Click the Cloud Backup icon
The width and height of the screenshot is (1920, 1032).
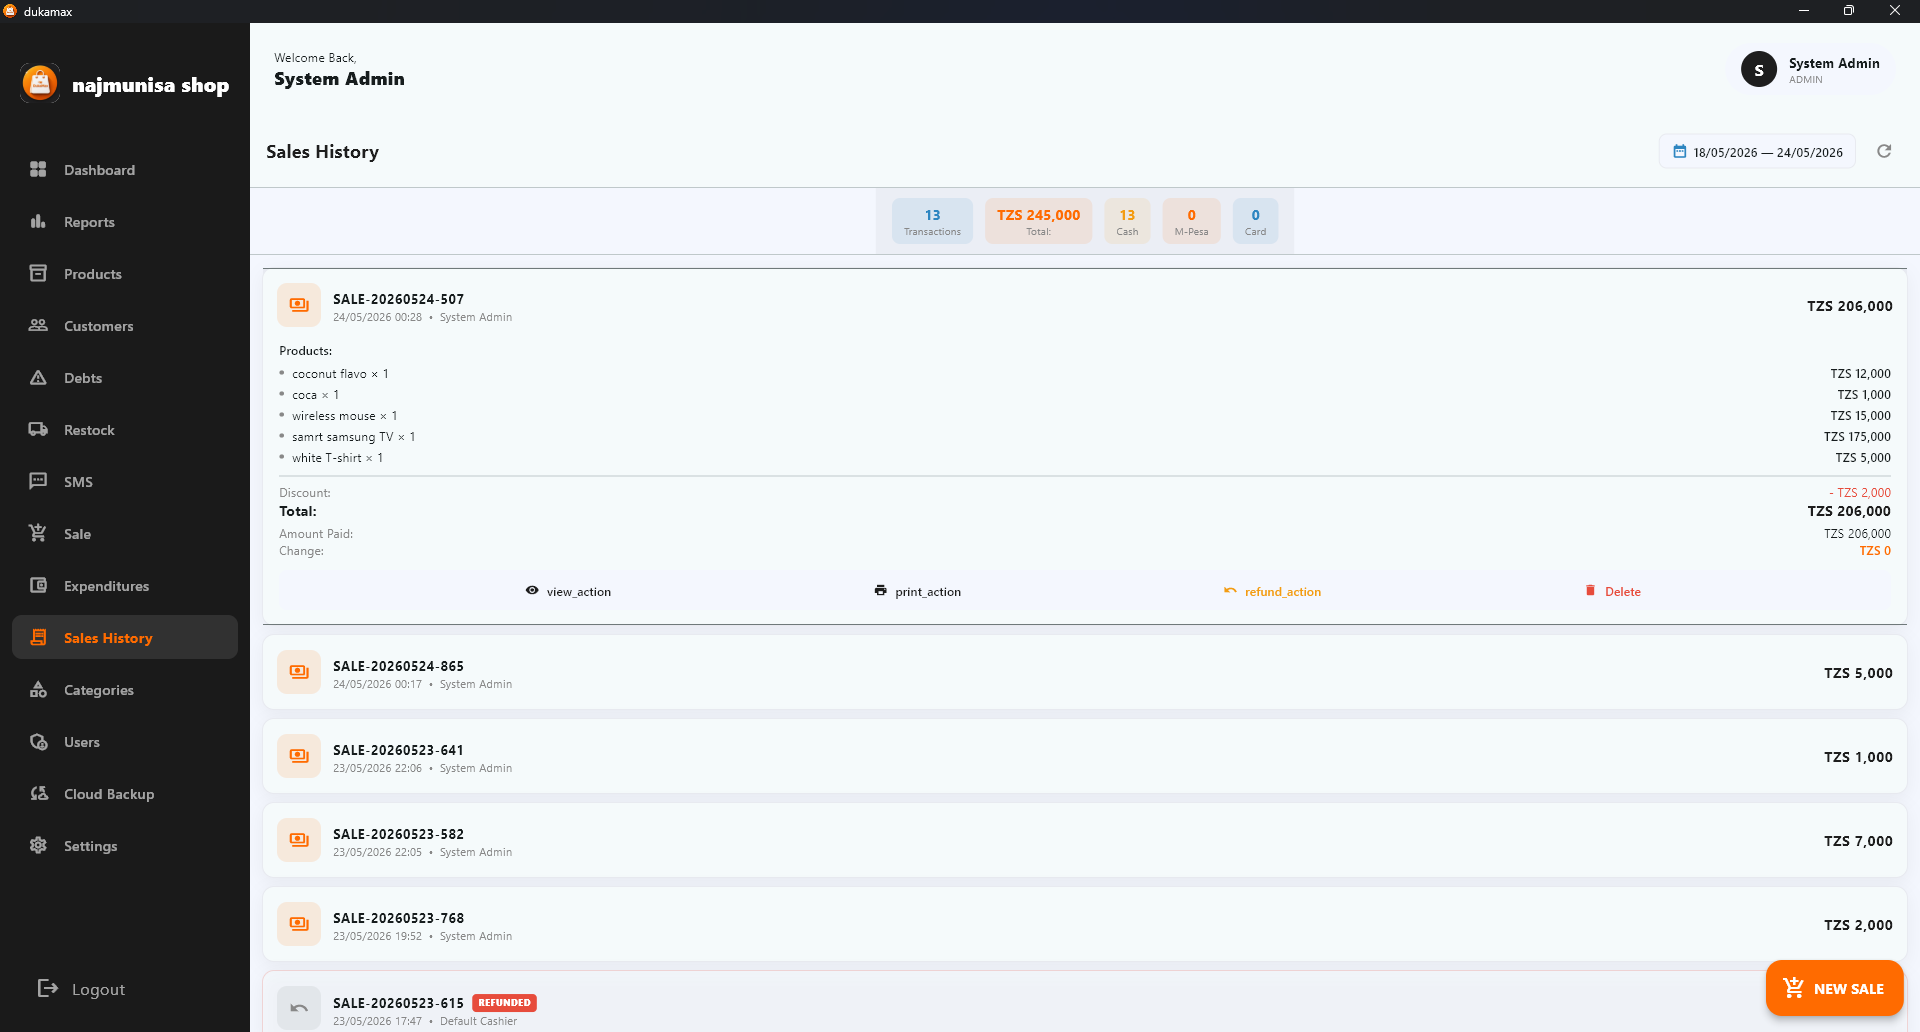(38, 793)
